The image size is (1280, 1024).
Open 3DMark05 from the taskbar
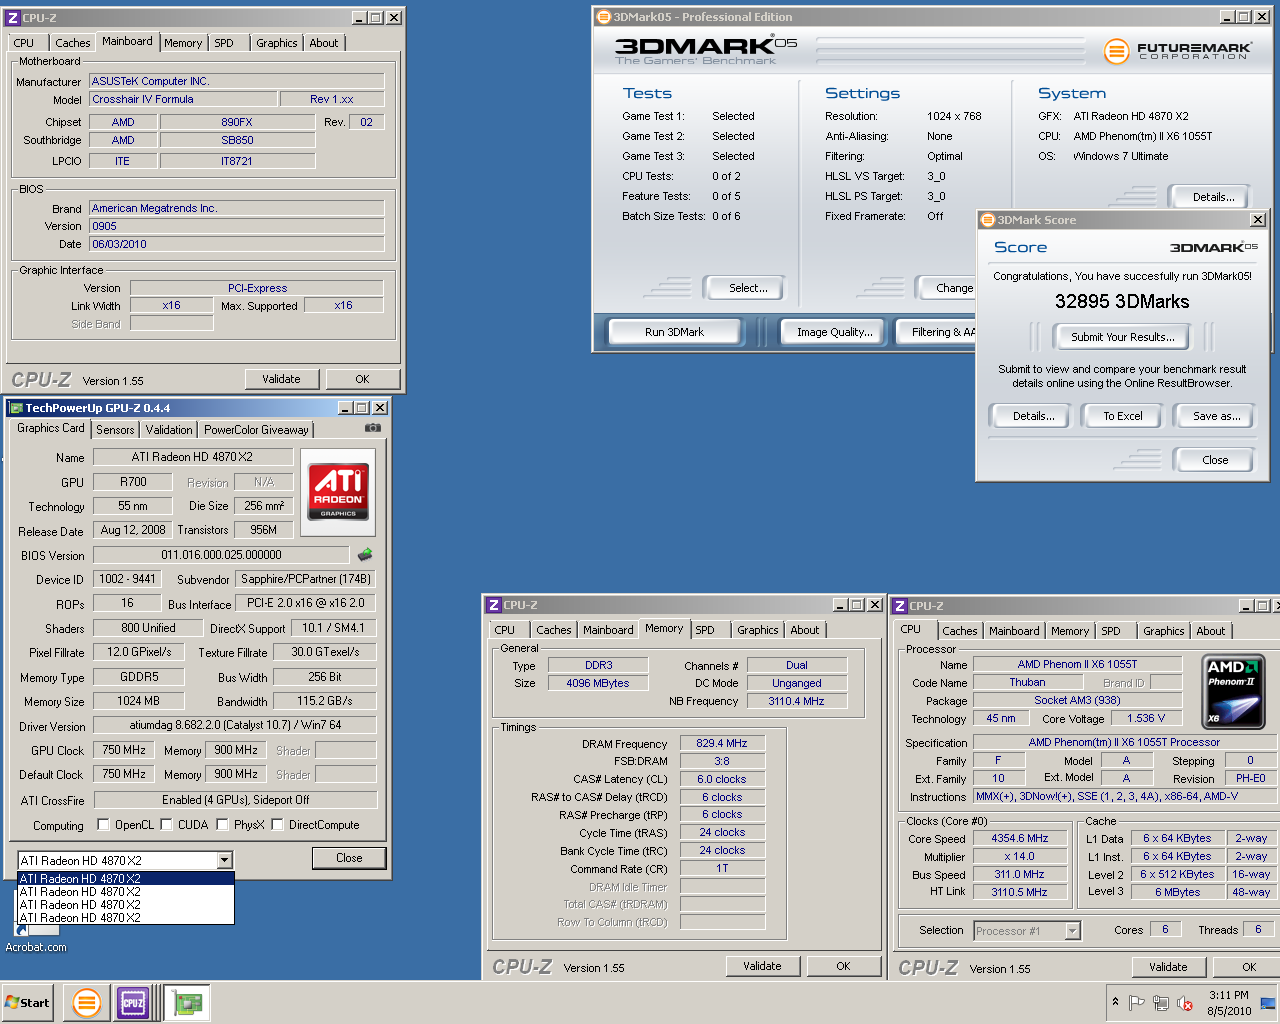pyautogui.click(x=87, y=1002)
